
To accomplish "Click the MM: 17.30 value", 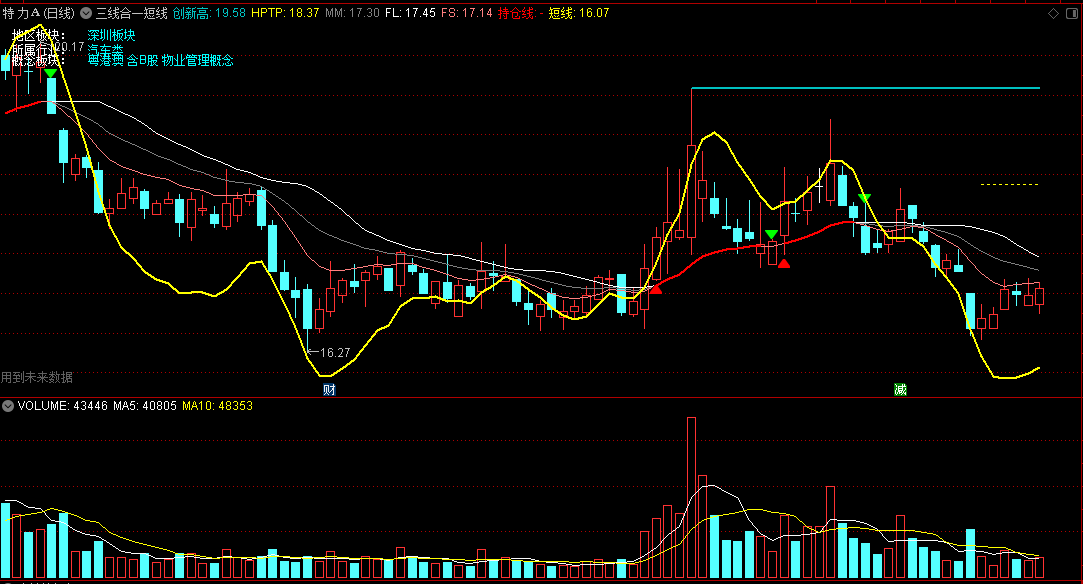I will coord(352,13).
